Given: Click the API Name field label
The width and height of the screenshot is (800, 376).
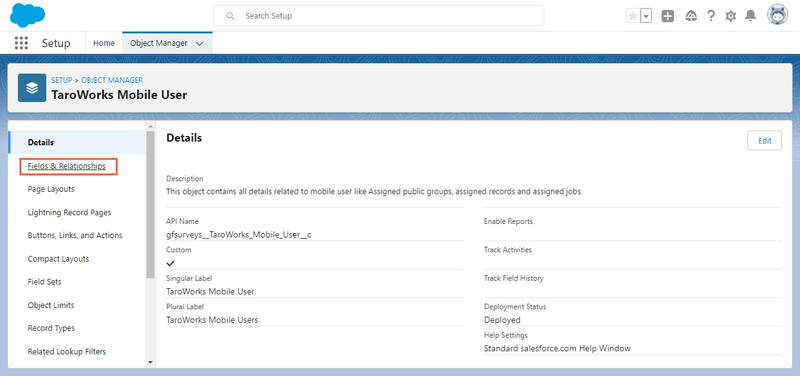Looking at the screenshot, I should [x=183, y=221].
